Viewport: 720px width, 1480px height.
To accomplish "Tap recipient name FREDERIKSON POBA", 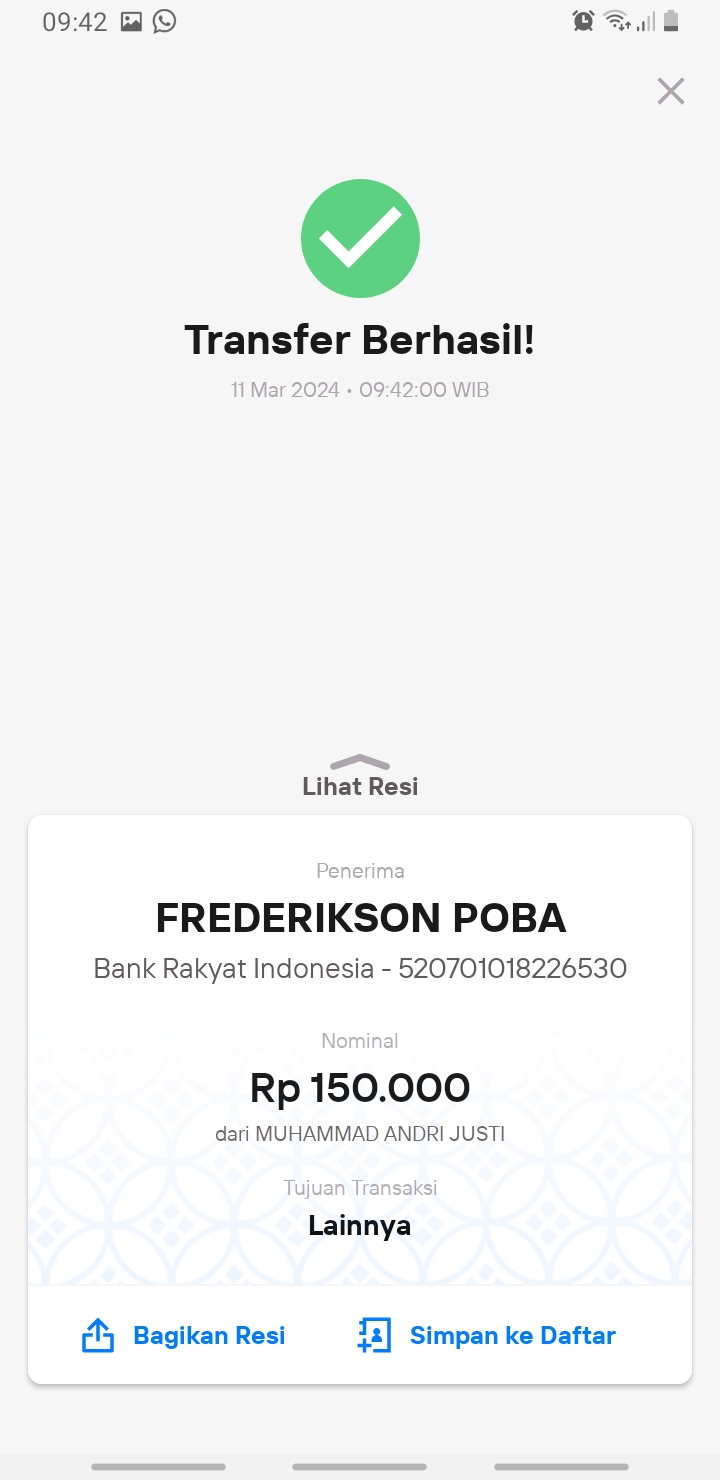I will [361, 917].
